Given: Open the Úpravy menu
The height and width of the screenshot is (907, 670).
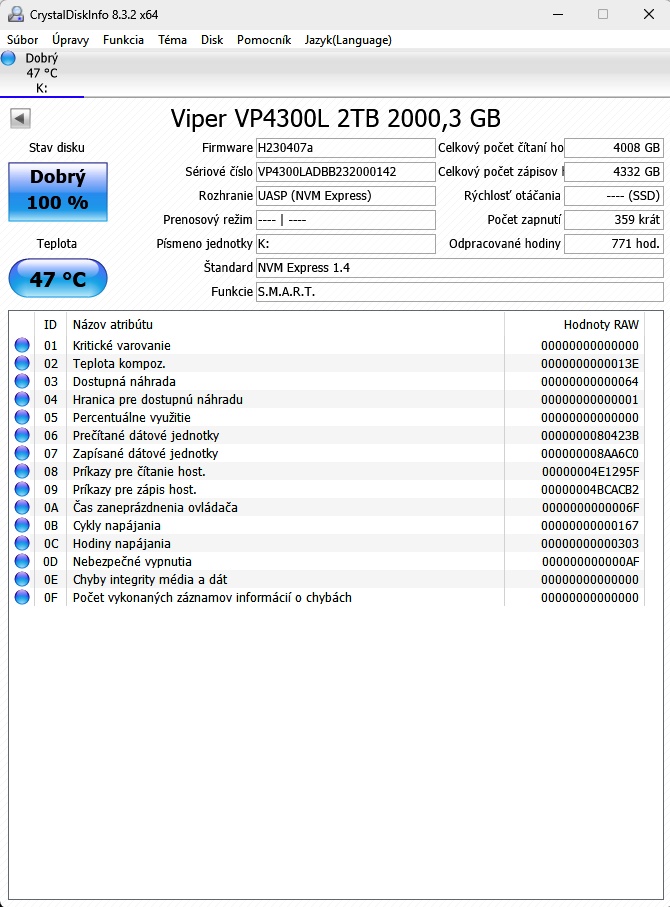Looking at the screenshot, I should point(71,40).
